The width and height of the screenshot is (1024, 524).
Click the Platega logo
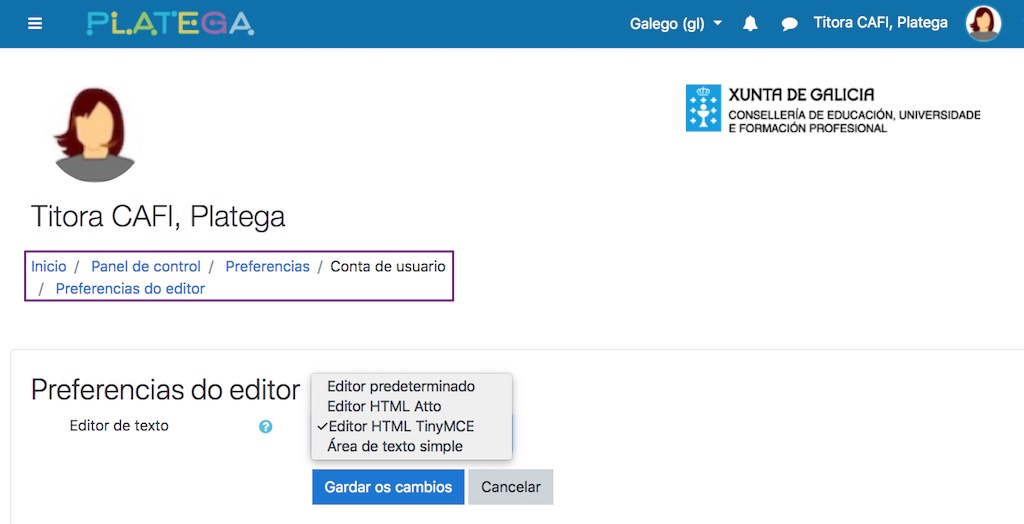(x=170, y=24)
